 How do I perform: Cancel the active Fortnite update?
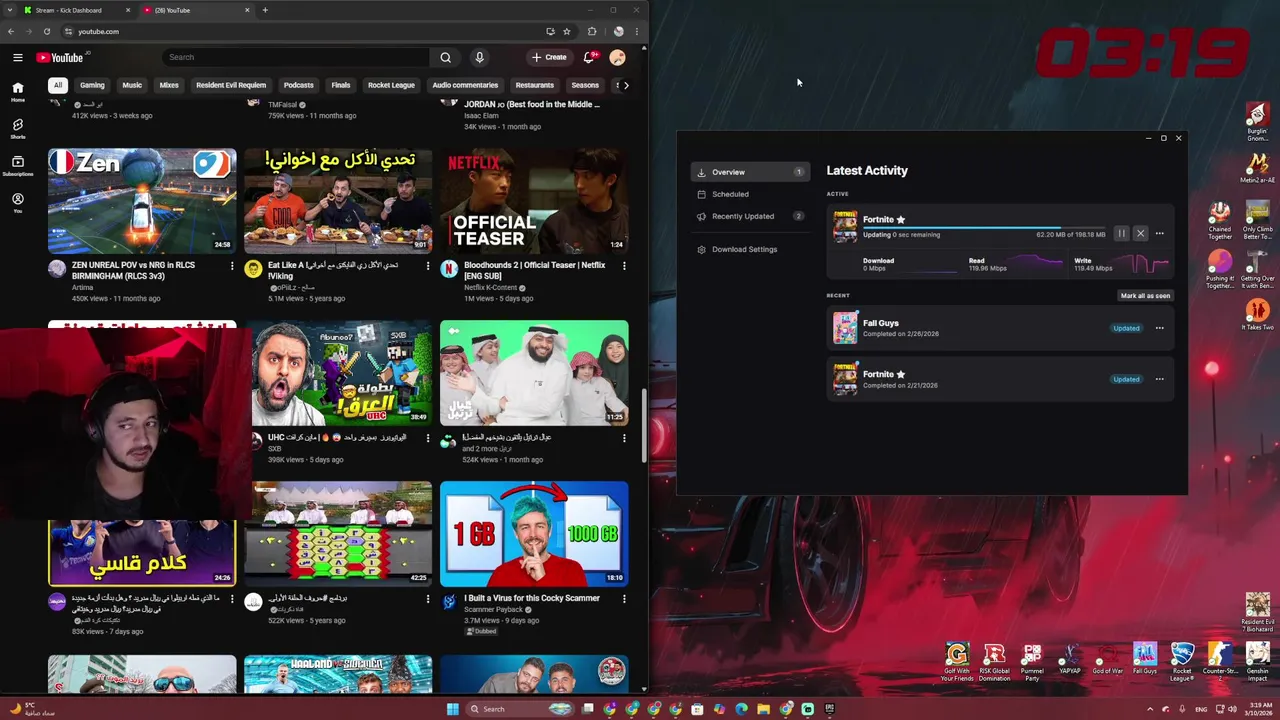coord(1140,234)
